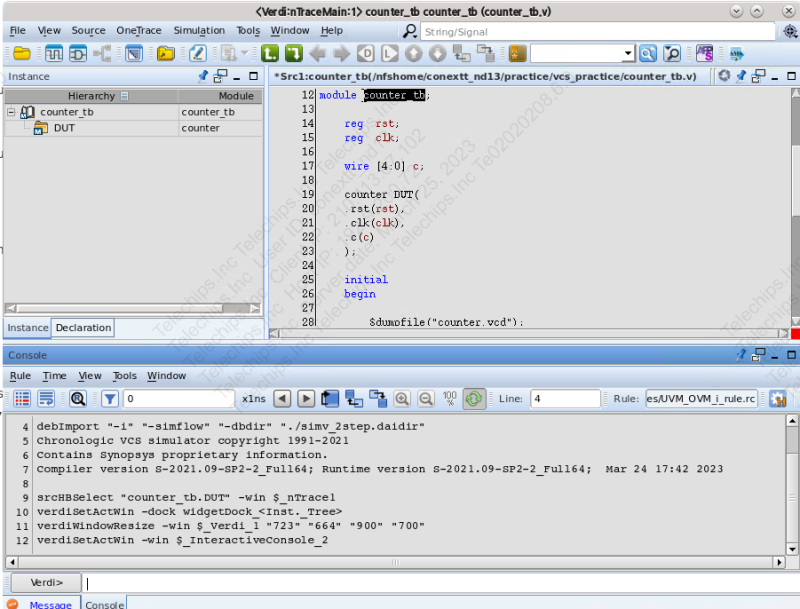The height and width of the screenshot is (609, 800).
Task: Click the Verdi> prompt button
Action: point(46,582)
